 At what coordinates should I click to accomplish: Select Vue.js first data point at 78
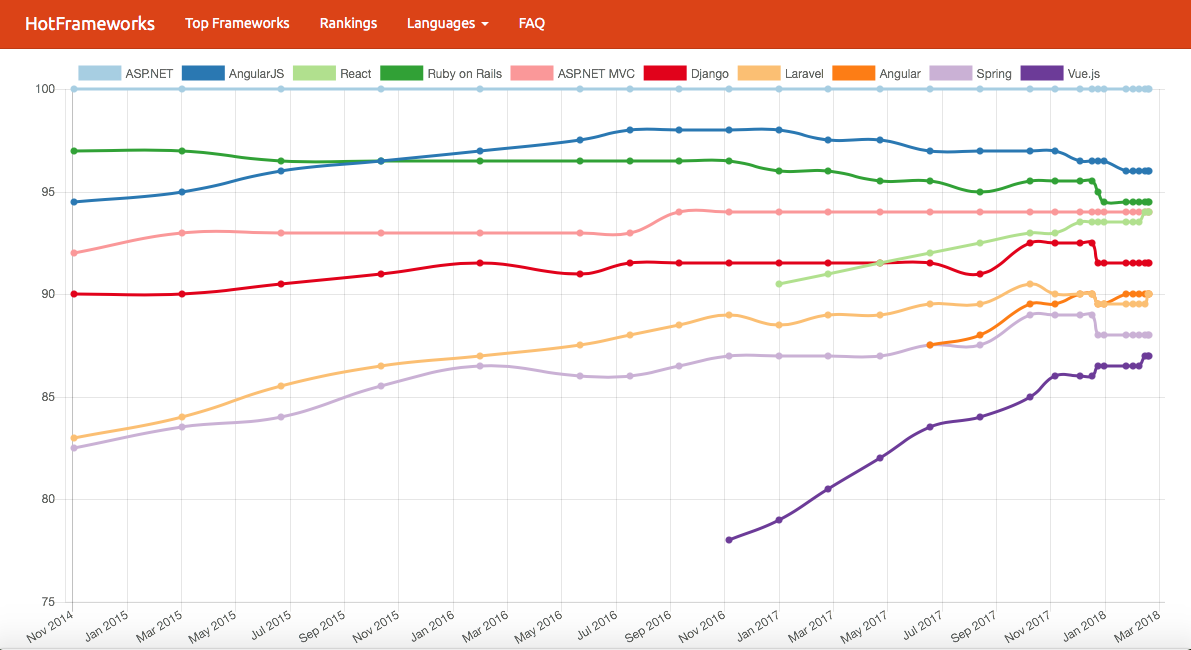click(729, 540)
